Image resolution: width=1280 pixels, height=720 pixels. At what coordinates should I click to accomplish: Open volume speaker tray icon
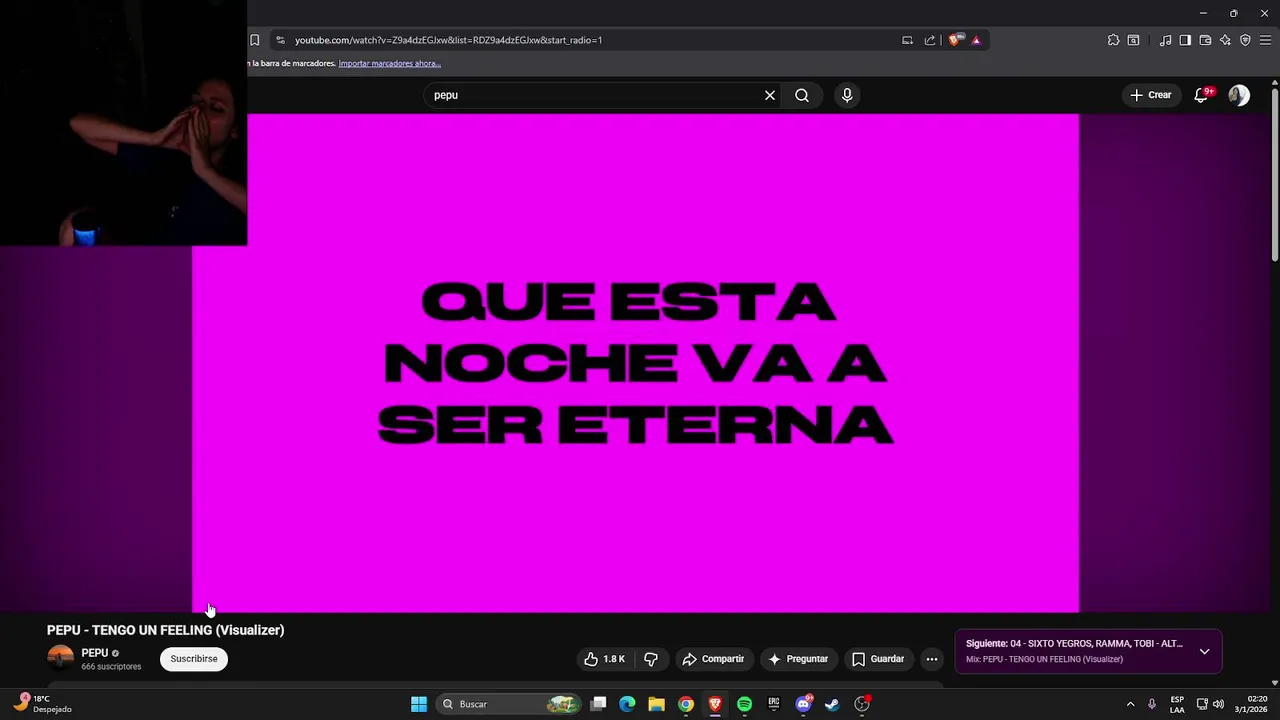[x=1218, y=704]
